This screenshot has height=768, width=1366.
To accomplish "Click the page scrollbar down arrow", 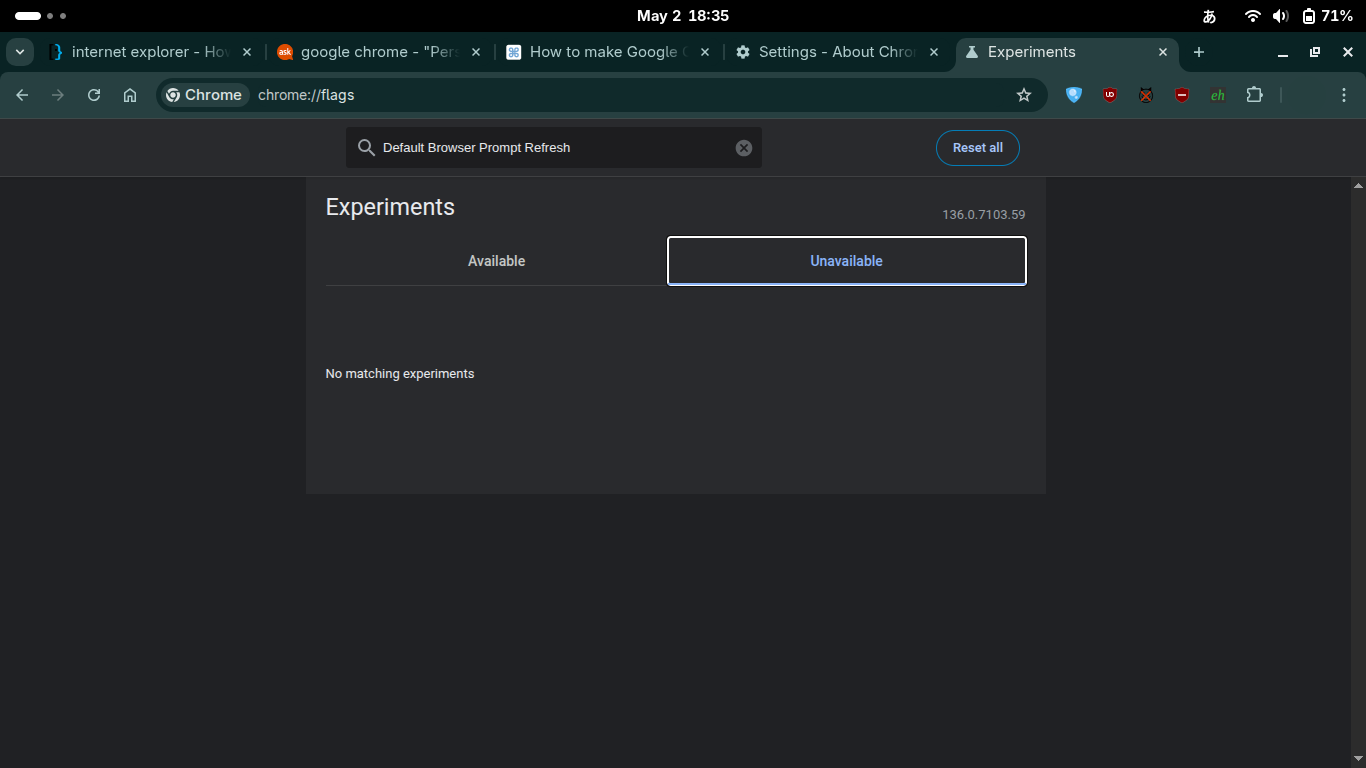I will point(1358,761).
